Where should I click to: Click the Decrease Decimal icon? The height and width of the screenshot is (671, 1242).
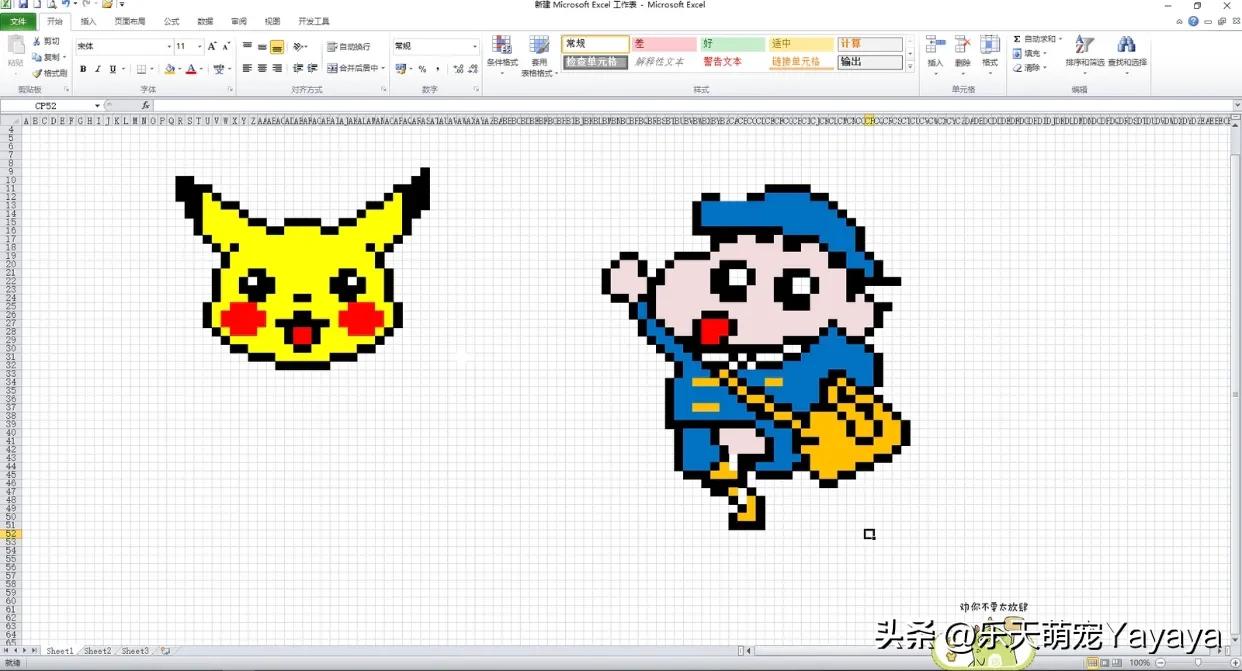(x=472, y=69)
